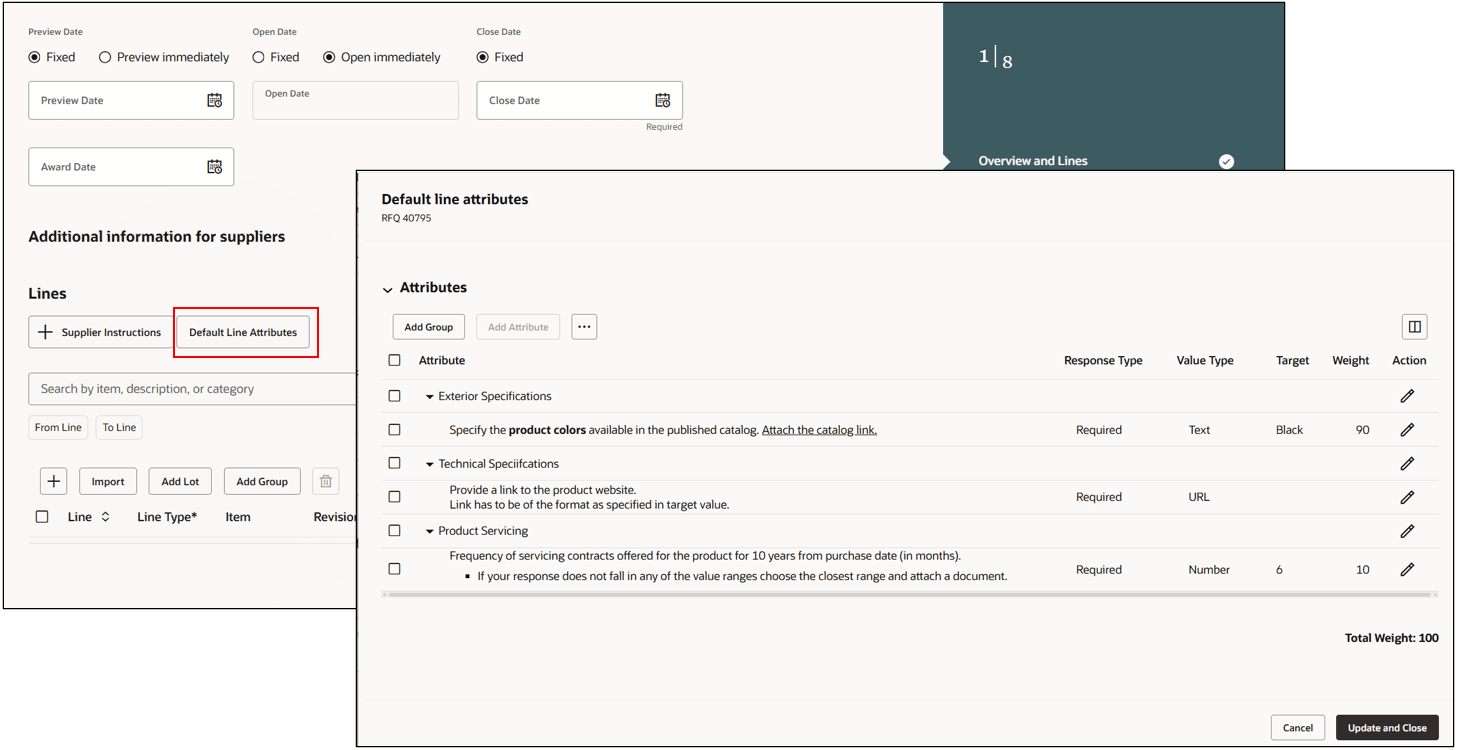Image resolution: width=1457 pixels, height=750 pixels.
Task: Open the Attach the catalog link hyperlink
Action: [818, 429]
